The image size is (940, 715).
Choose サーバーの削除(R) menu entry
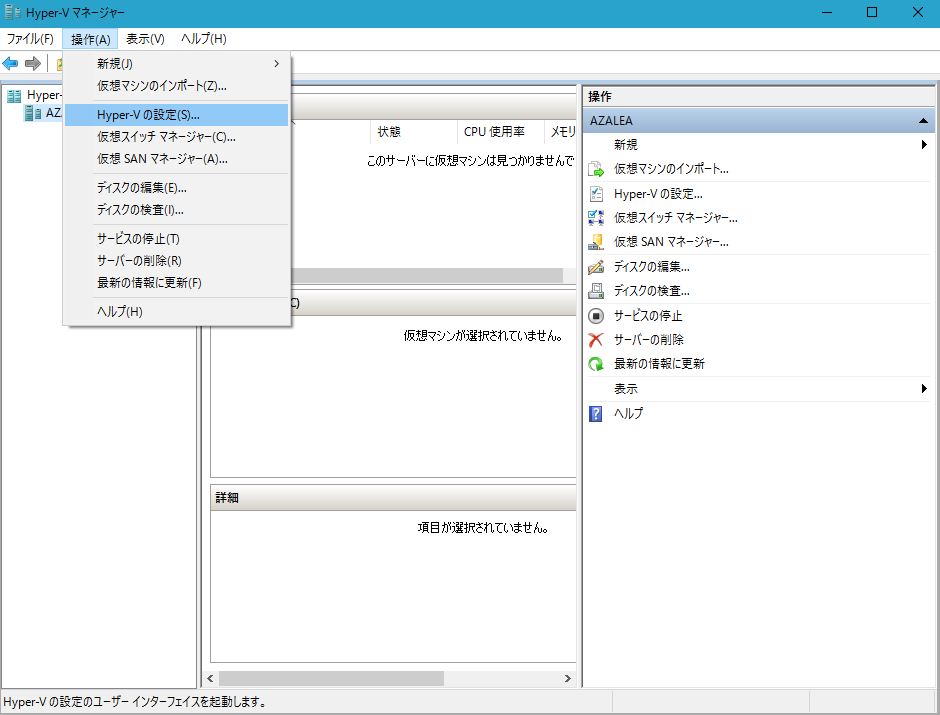(176, 261)
